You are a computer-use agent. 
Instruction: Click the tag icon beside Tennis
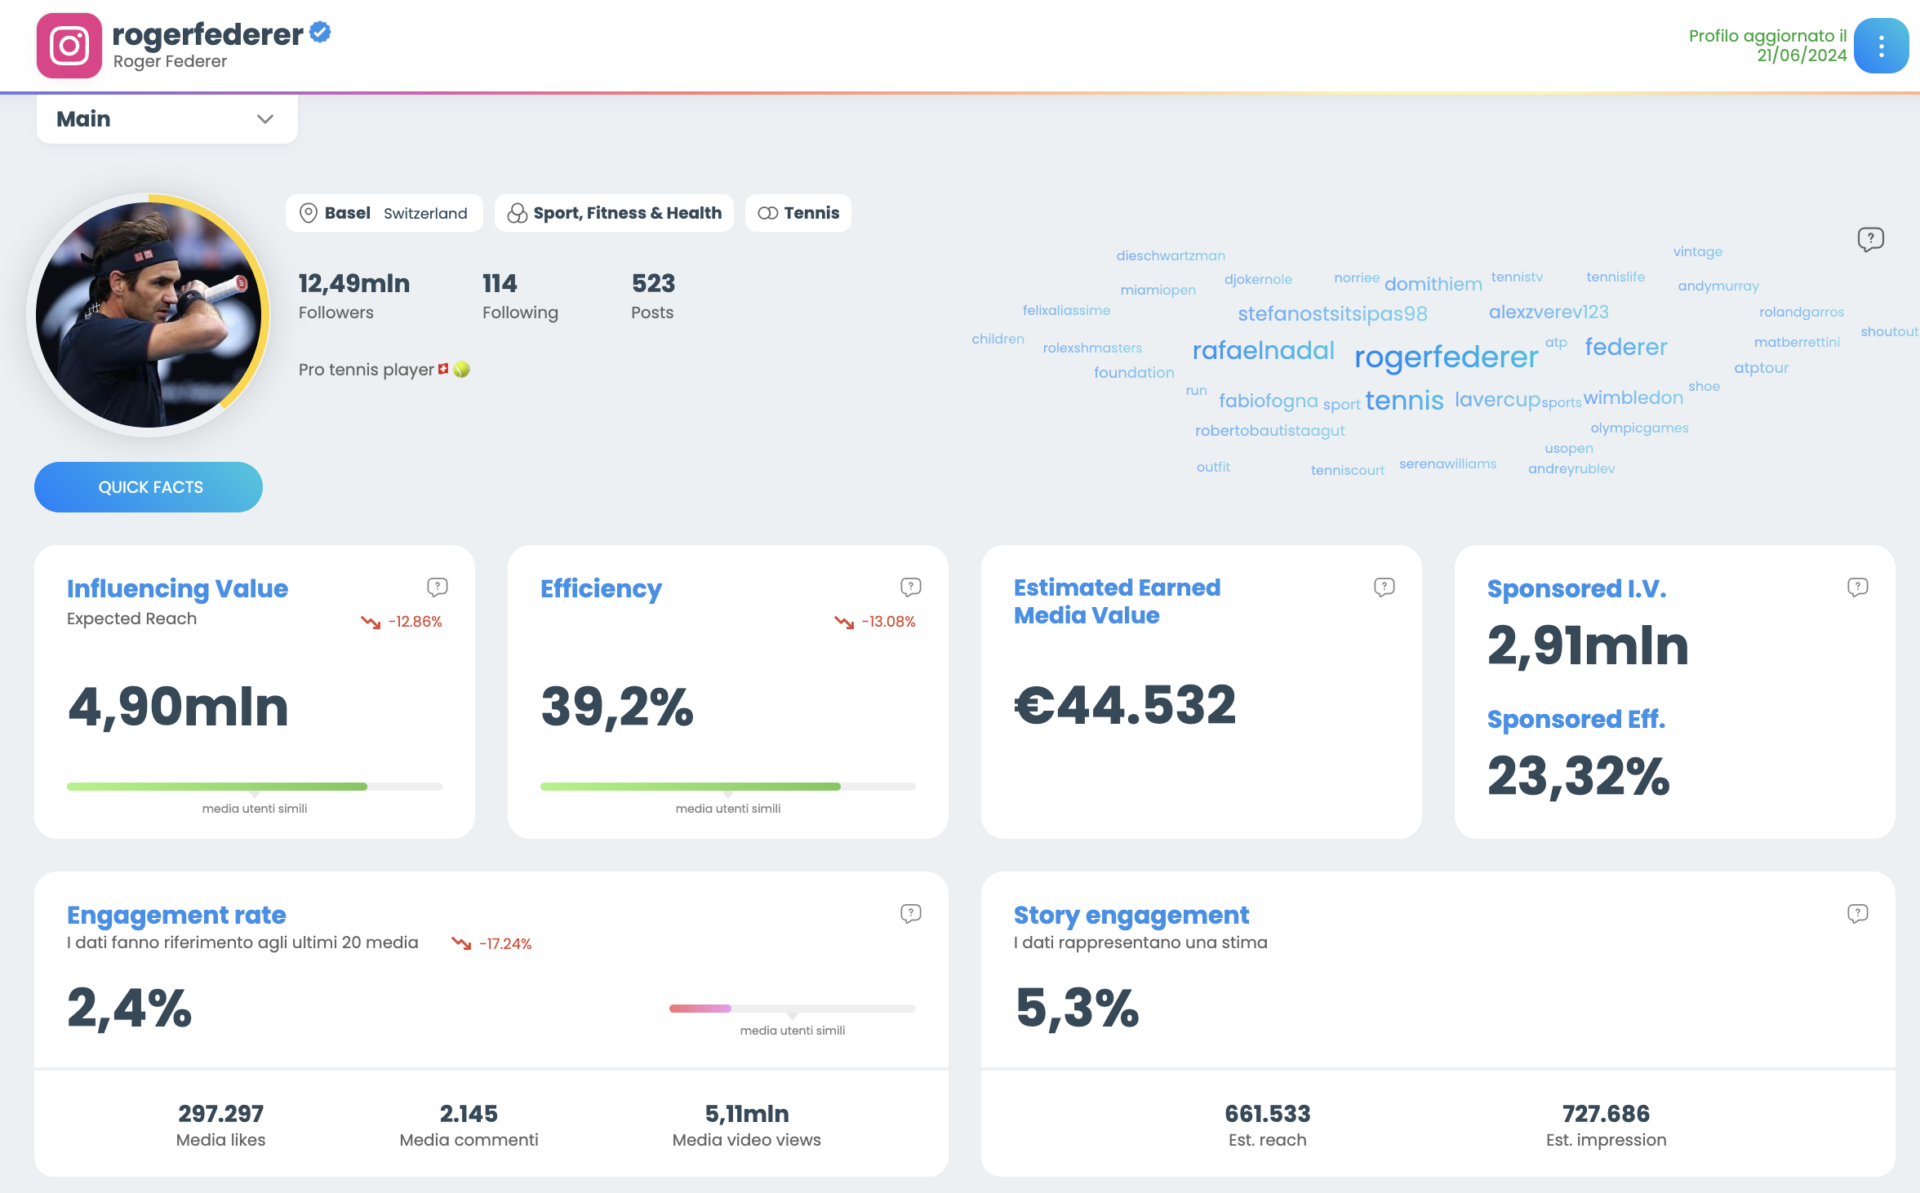pos(768,213)
